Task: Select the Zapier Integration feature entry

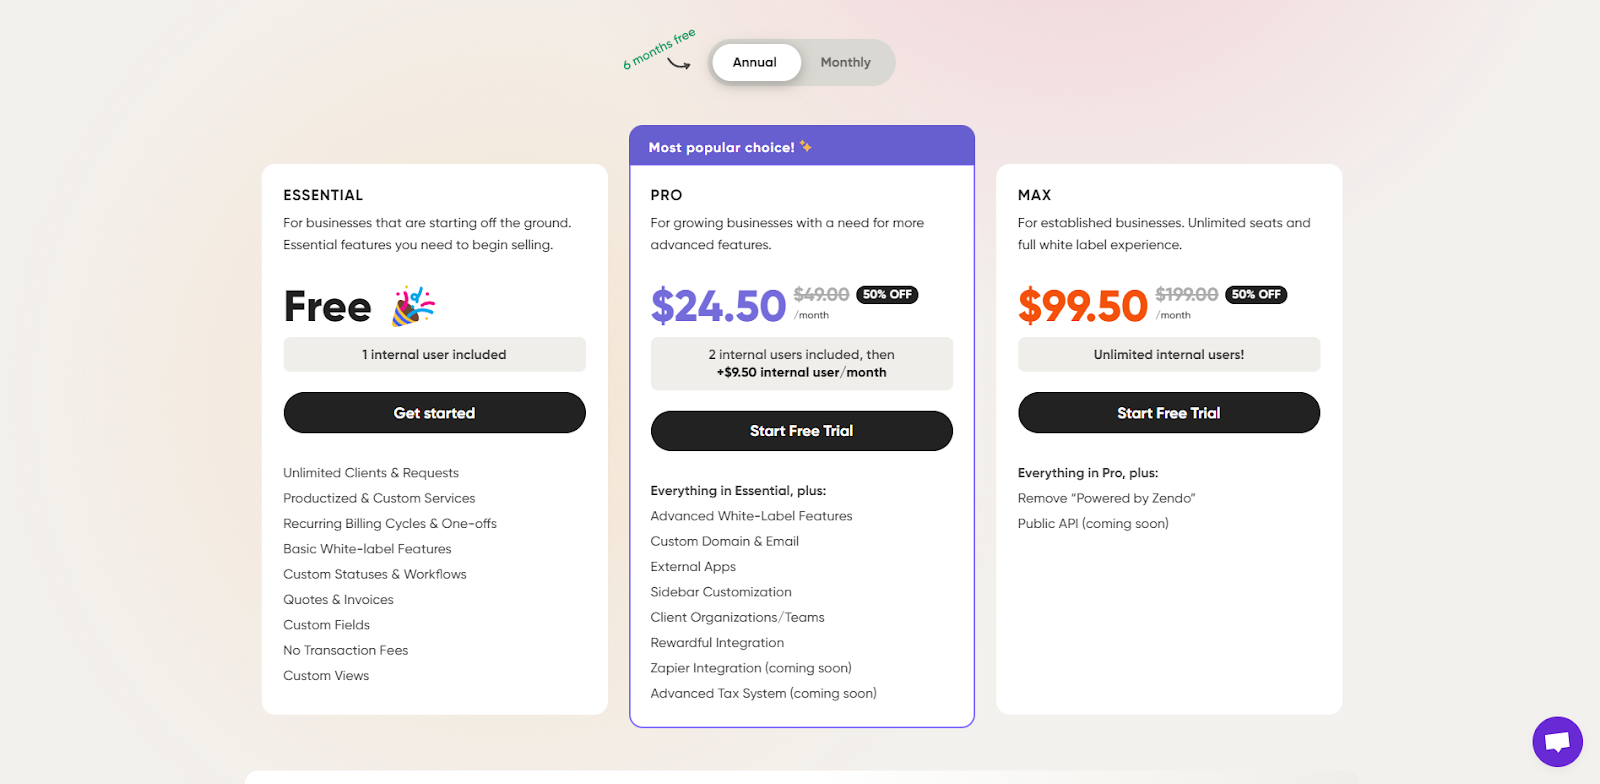Action: (751, 667)
